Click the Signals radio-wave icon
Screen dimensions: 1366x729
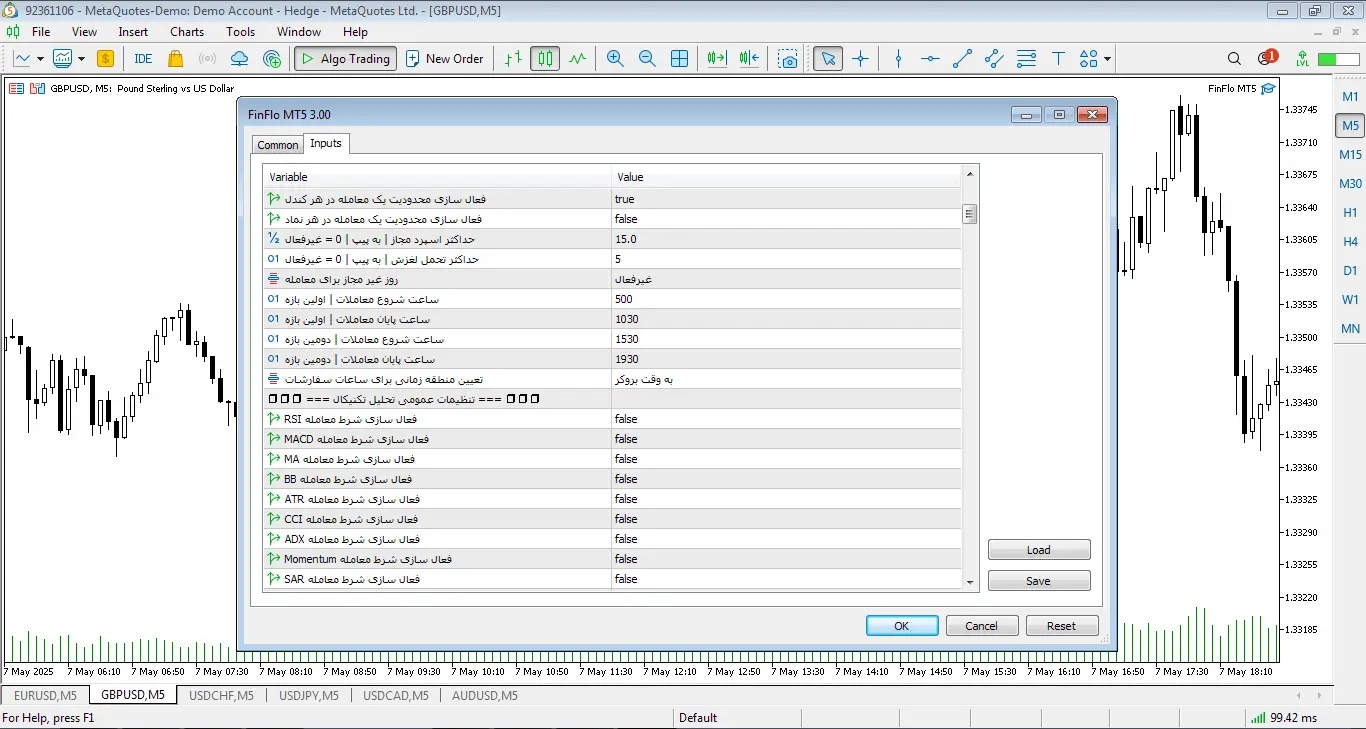point(207,59)
